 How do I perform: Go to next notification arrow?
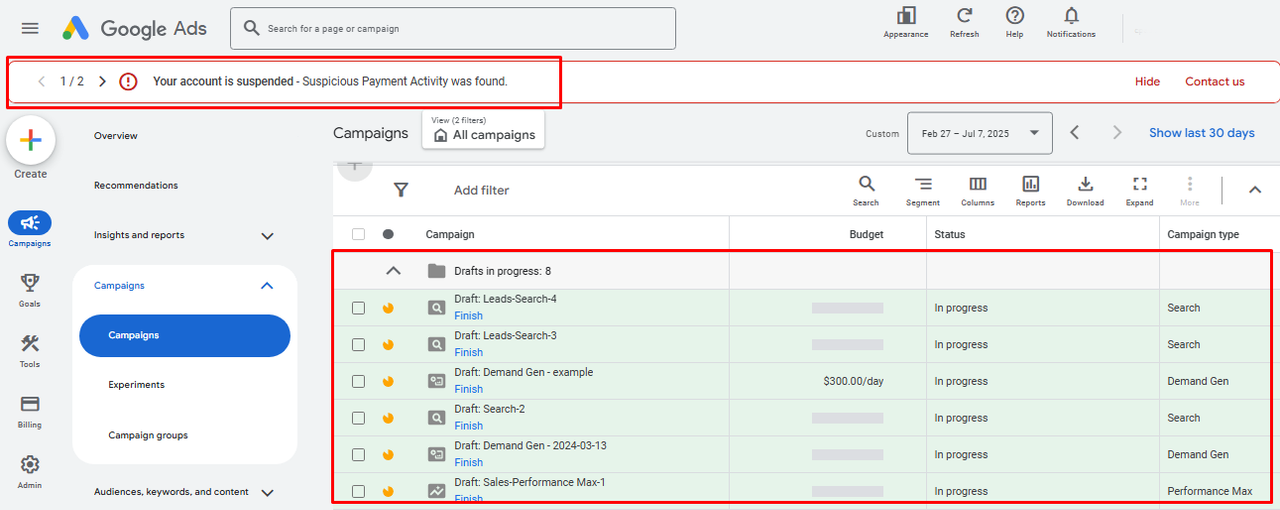coord(102,81)
